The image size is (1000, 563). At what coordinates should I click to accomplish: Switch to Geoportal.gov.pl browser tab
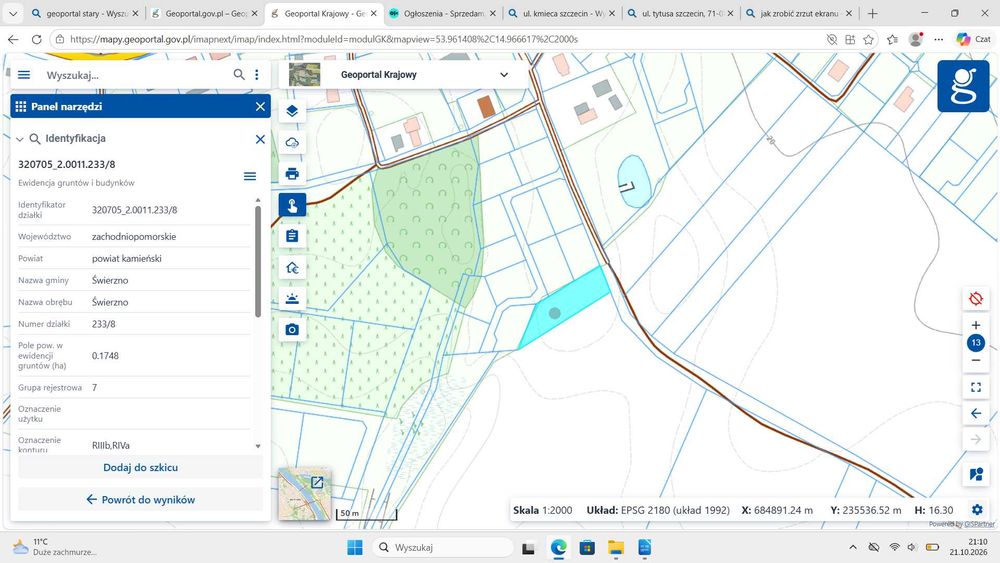[x=204, y=13]
